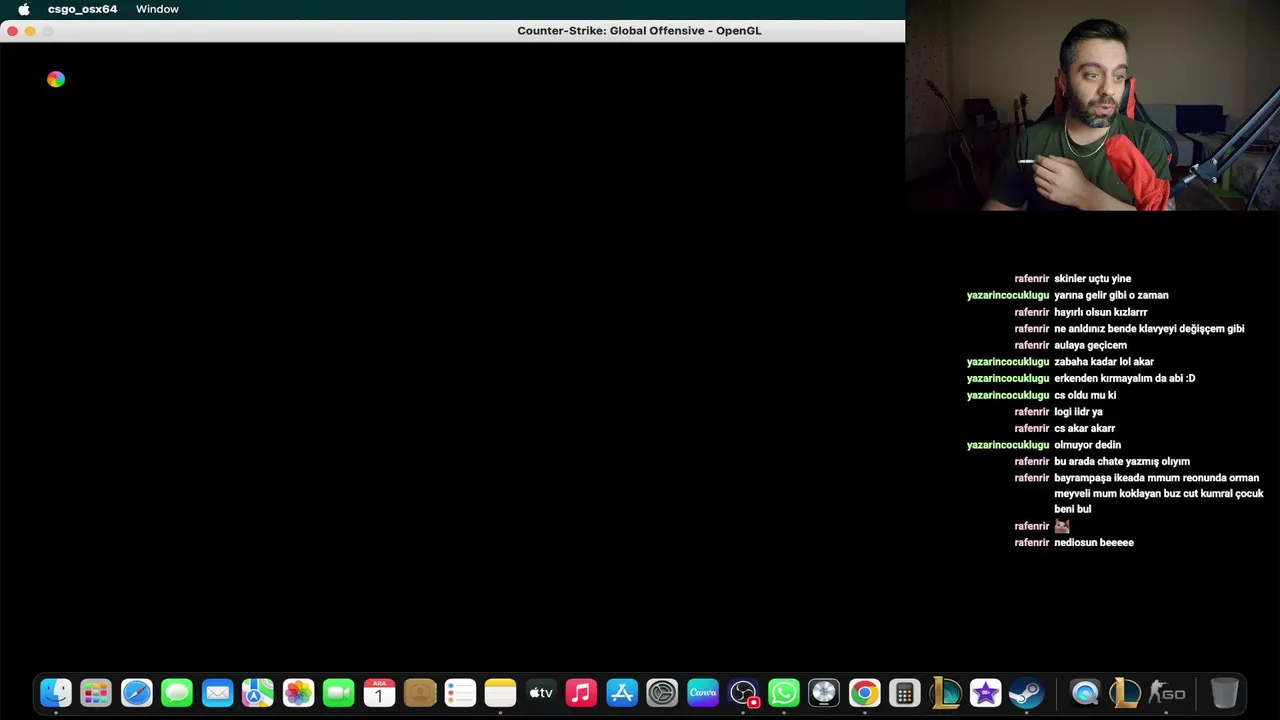Switch to OBS from the Dock
Image resolution: width=1280 pixels, height=720 pixels.
tap(743, 693)
